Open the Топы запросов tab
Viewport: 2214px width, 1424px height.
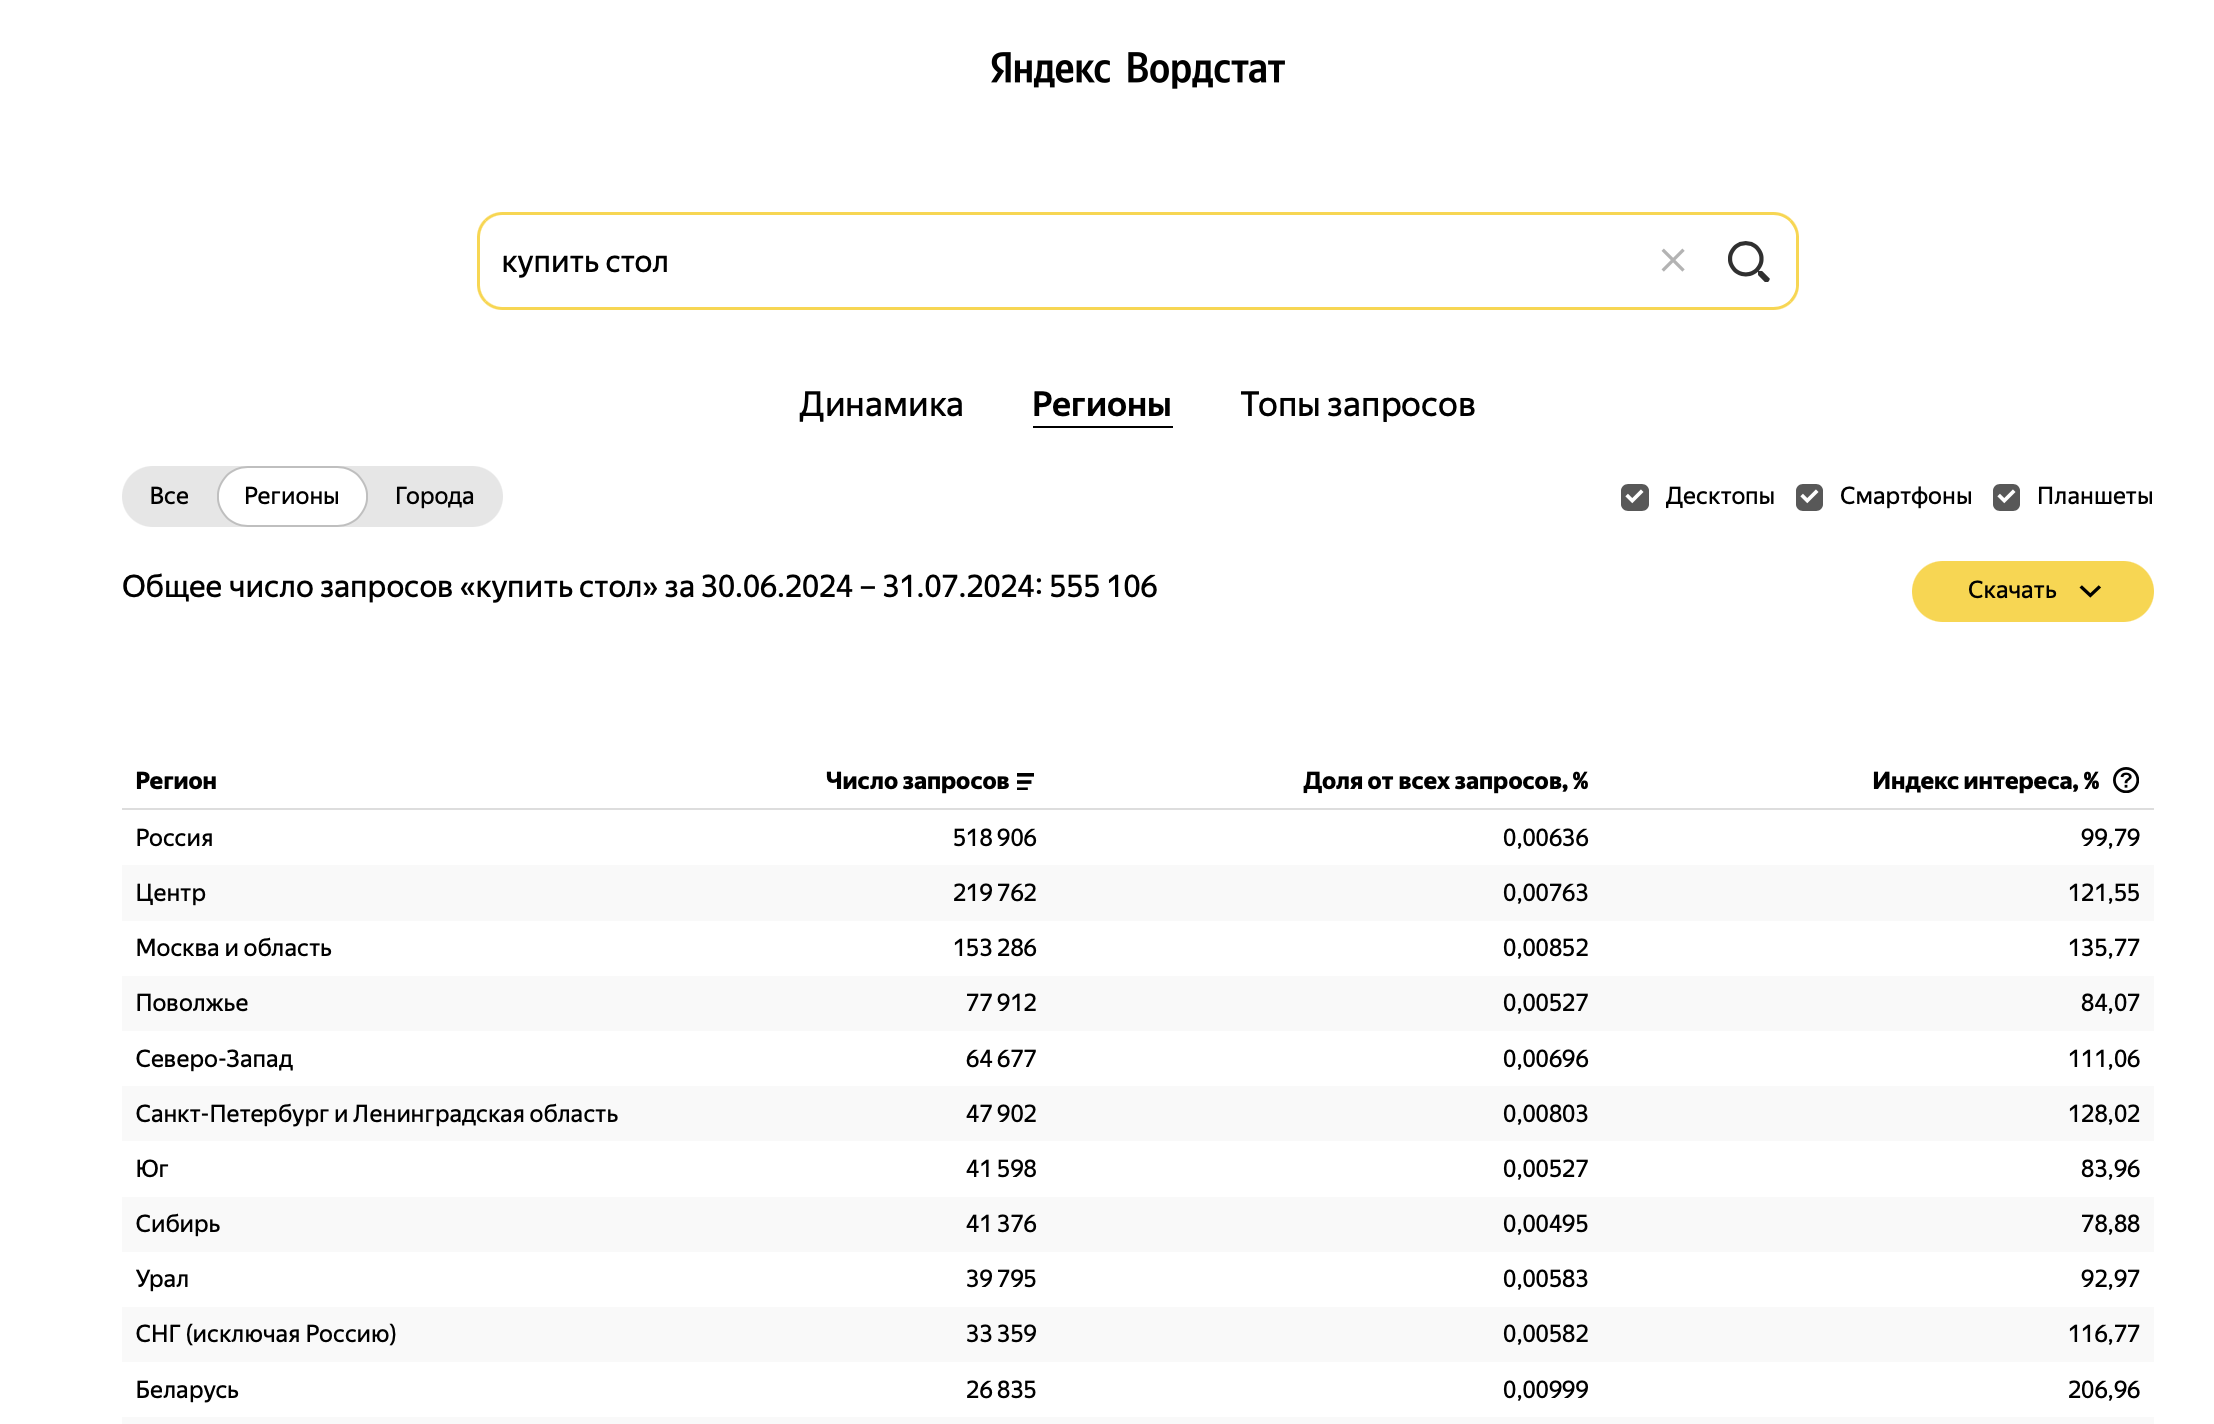1357,405
